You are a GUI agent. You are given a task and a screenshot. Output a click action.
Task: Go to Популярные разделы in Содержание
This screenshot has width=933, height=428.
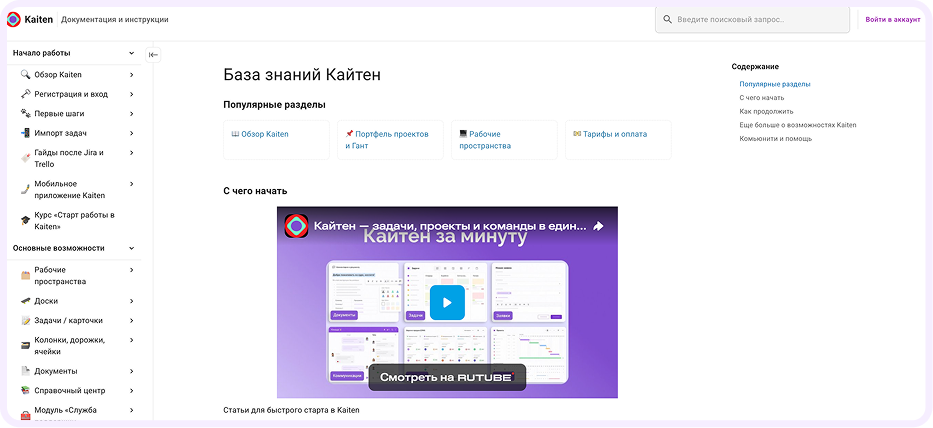pos(775,84)
